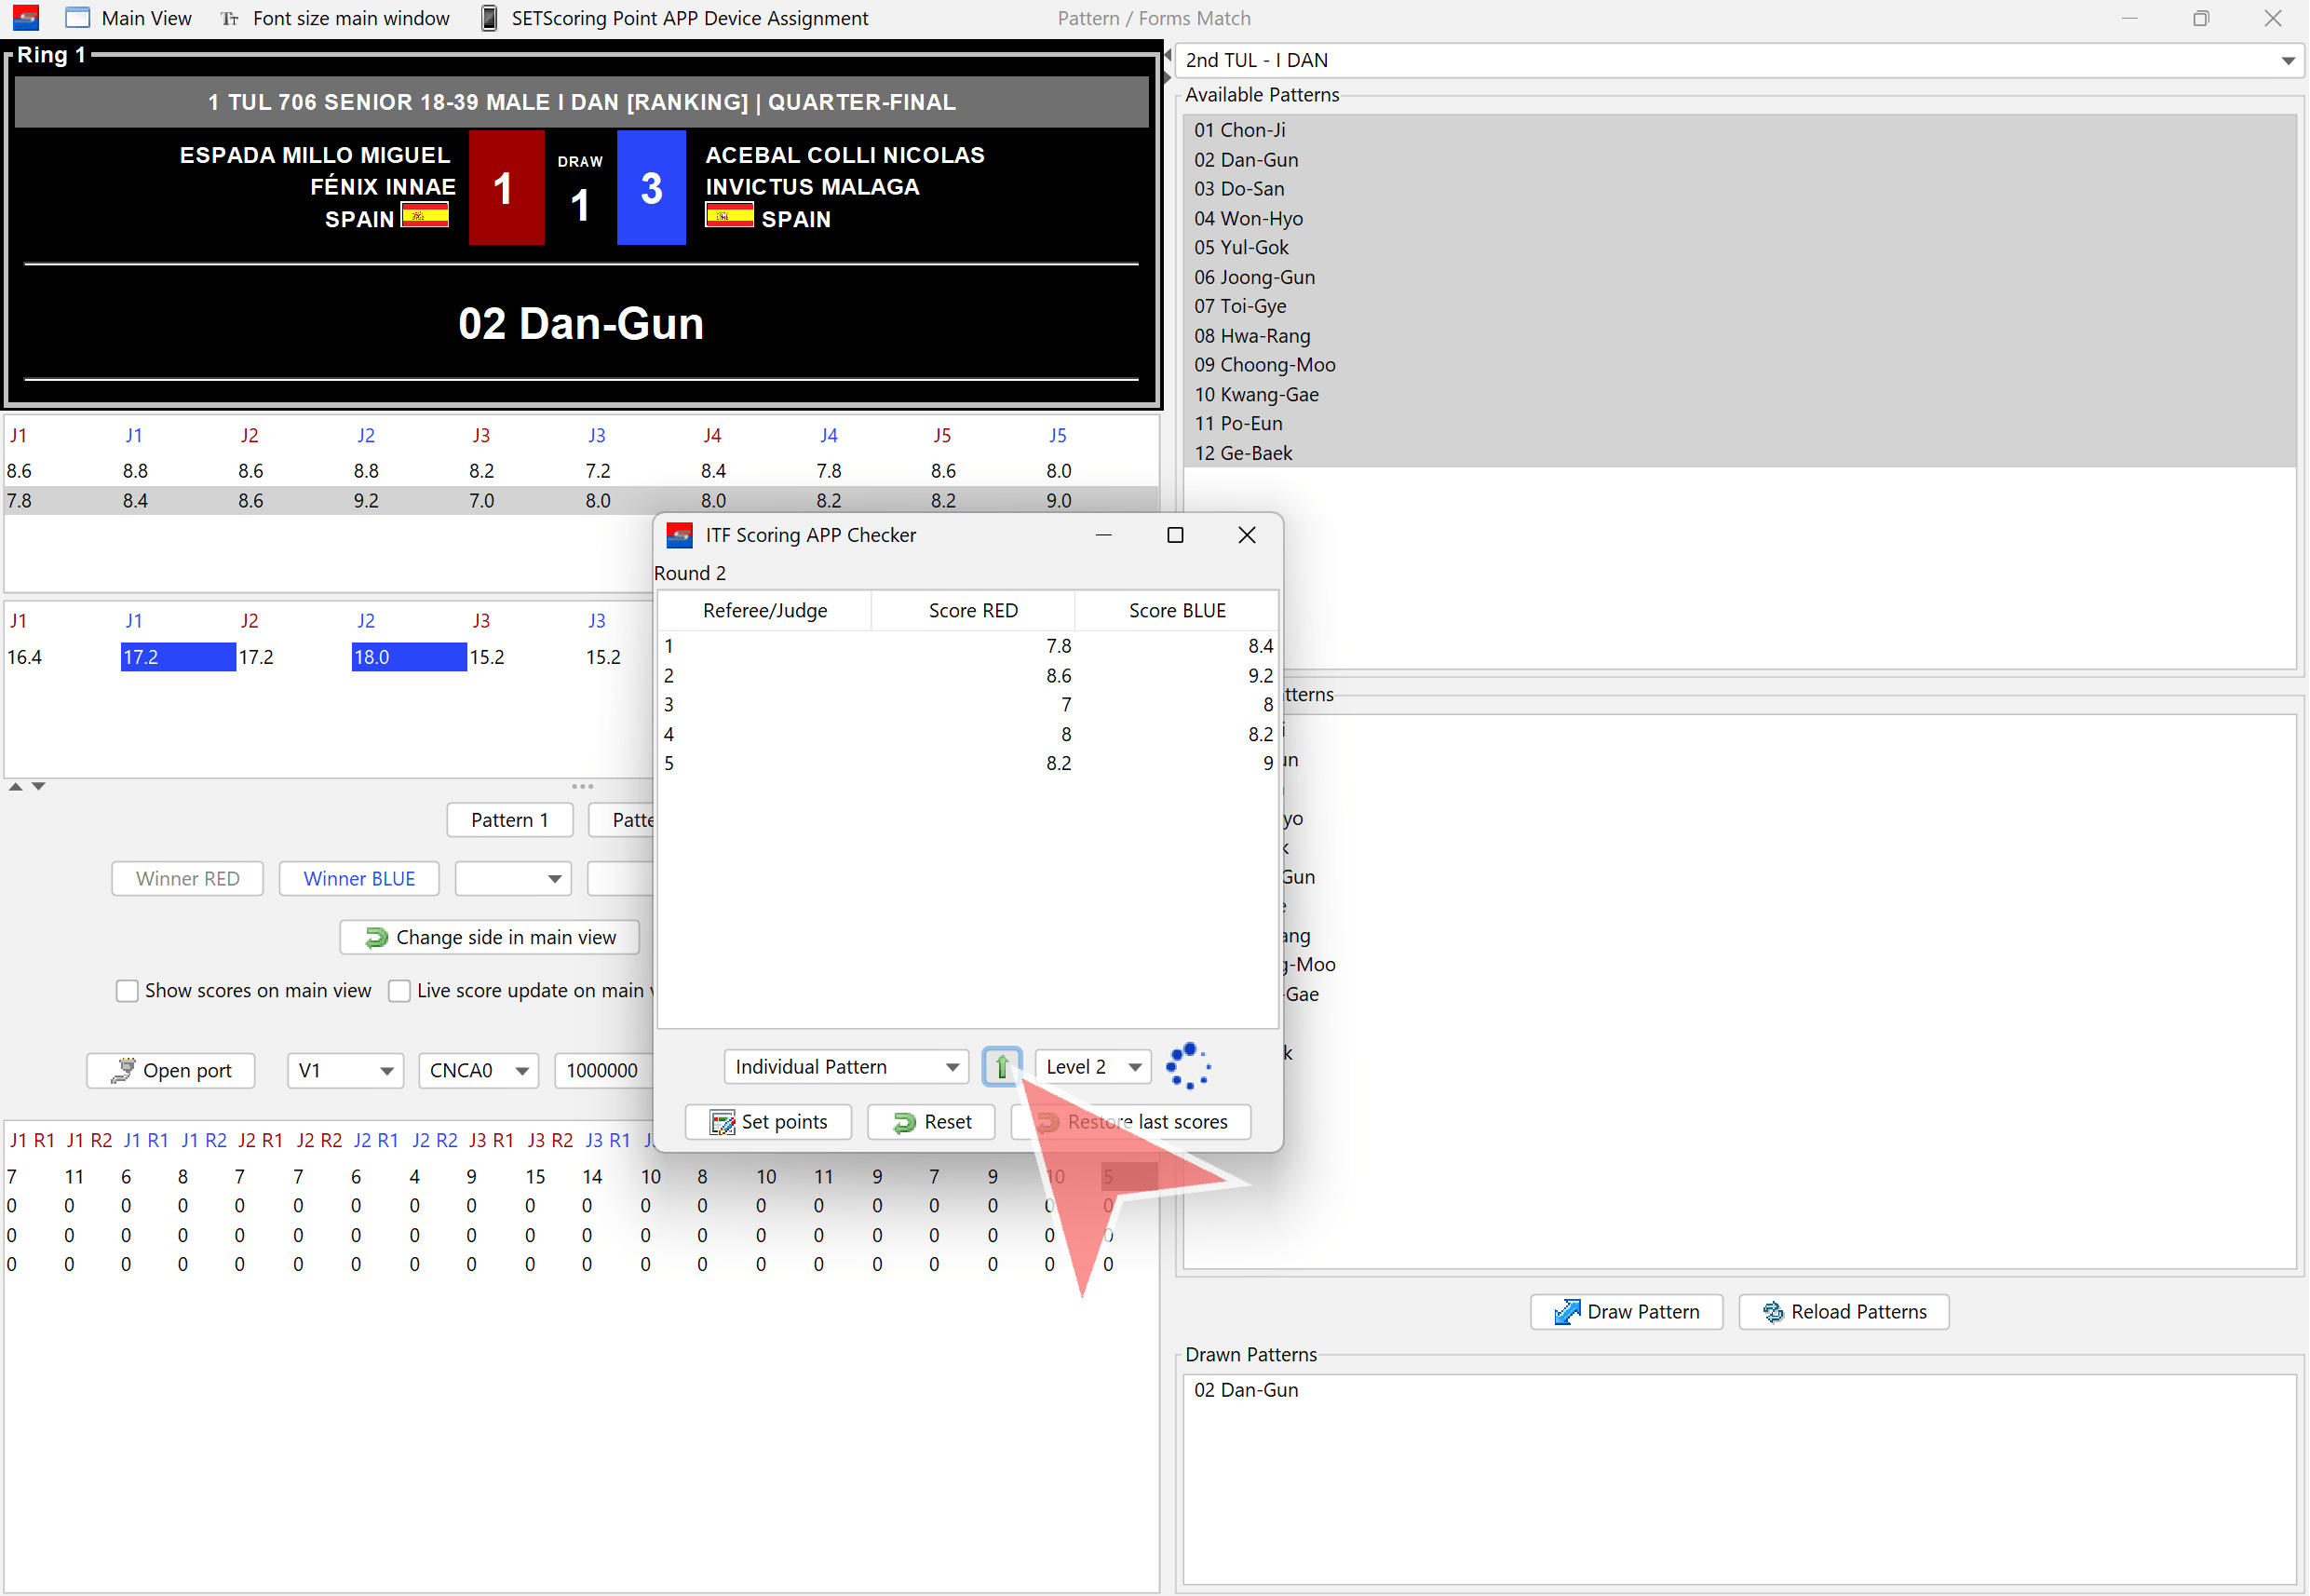The height and width of the screenshot is (1596, 2310).
Task: Click Change side in main view
Action: point(490,937)
